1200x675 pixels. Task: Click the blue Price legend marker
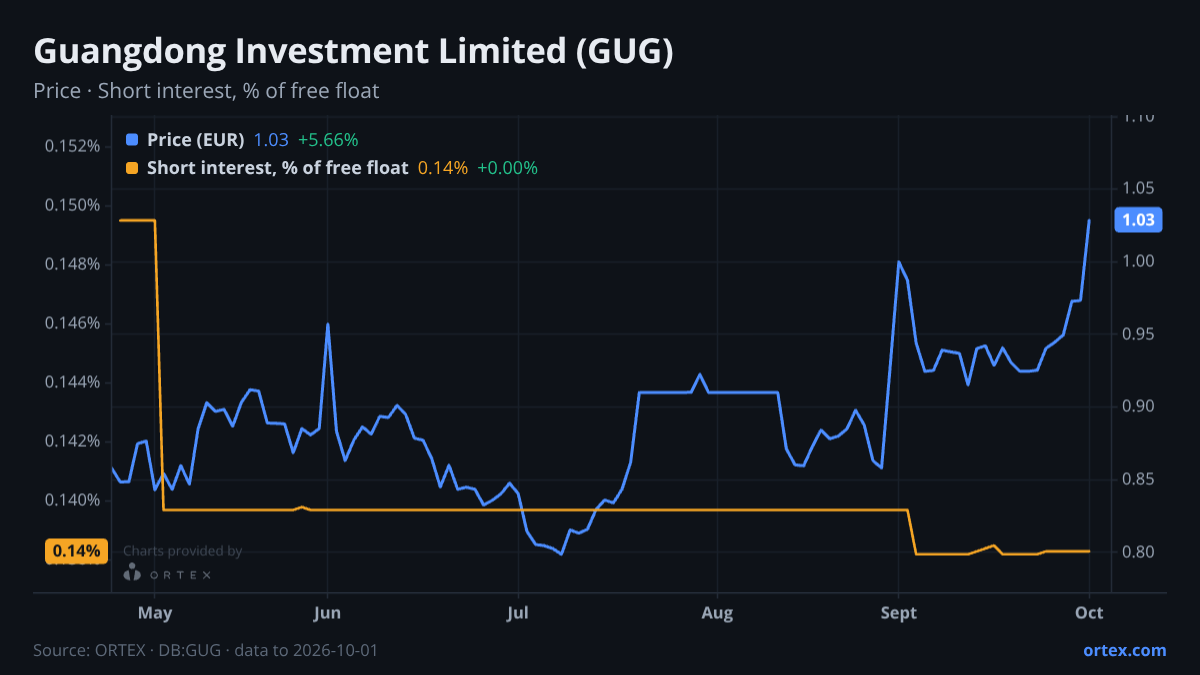coord(132,140)
